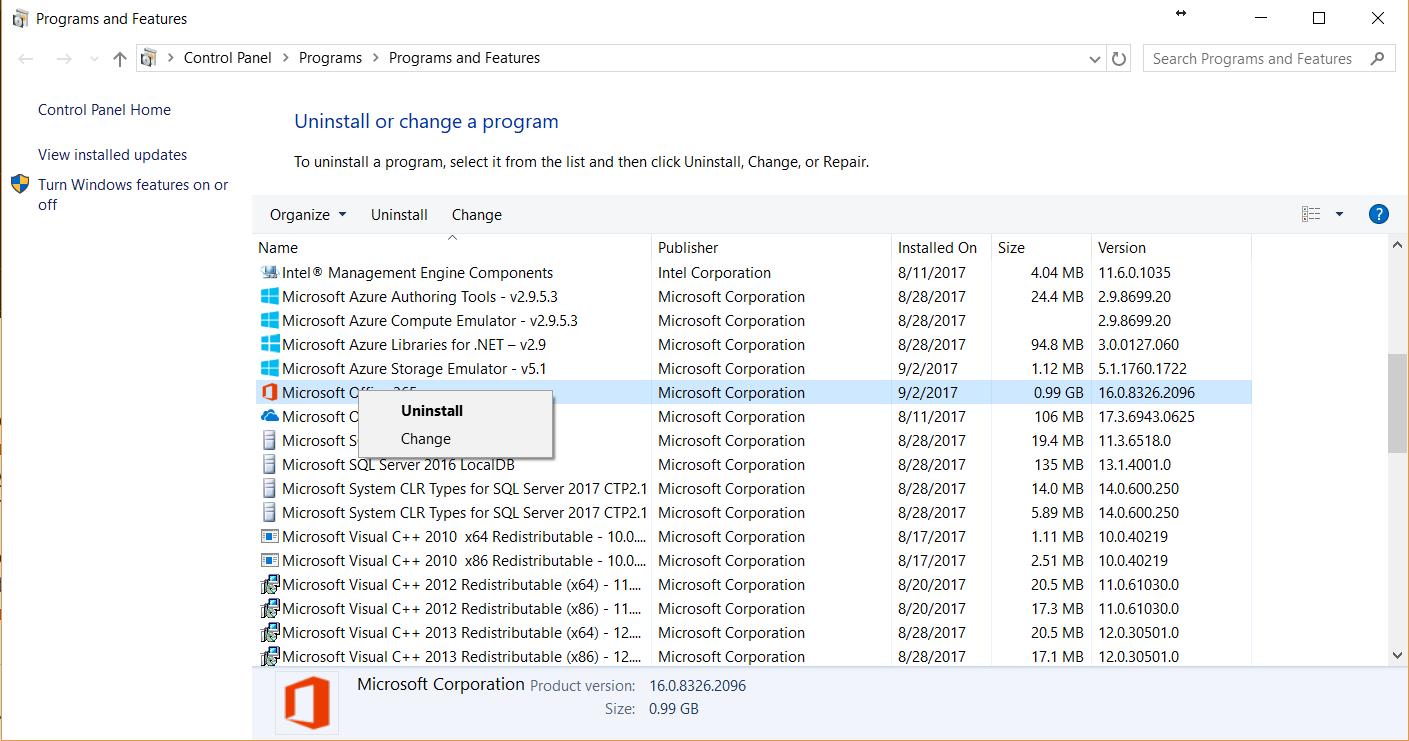Click the address bar Control Panel icon
This screenshot has height=741, width=1409.
[149, 58]
